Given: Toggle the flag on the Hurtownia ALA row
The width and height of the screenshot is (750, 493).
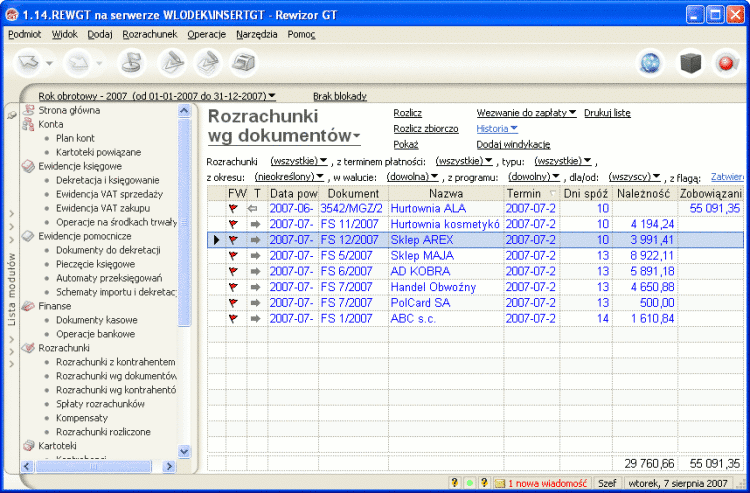Looking at the screenshot, I should (x=233, y=208).
